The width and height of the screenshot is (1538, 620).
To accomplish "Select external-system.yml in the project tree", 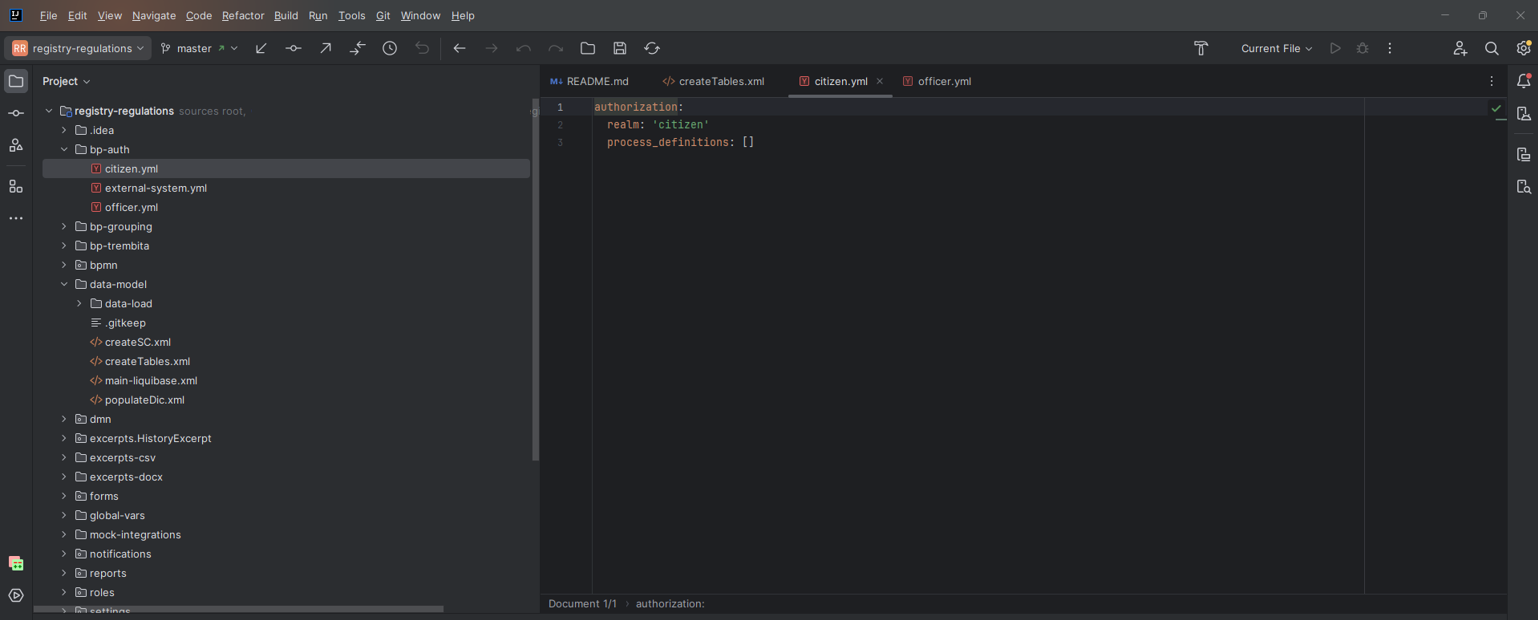I will pos(156,188).
